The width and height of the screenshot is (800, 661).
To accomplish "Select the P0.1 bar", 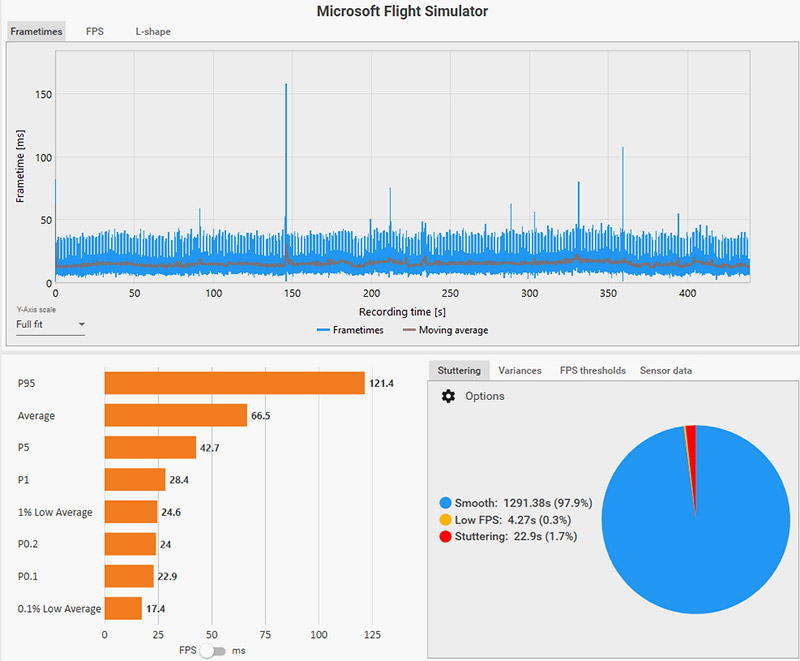I will coord(129,576).
